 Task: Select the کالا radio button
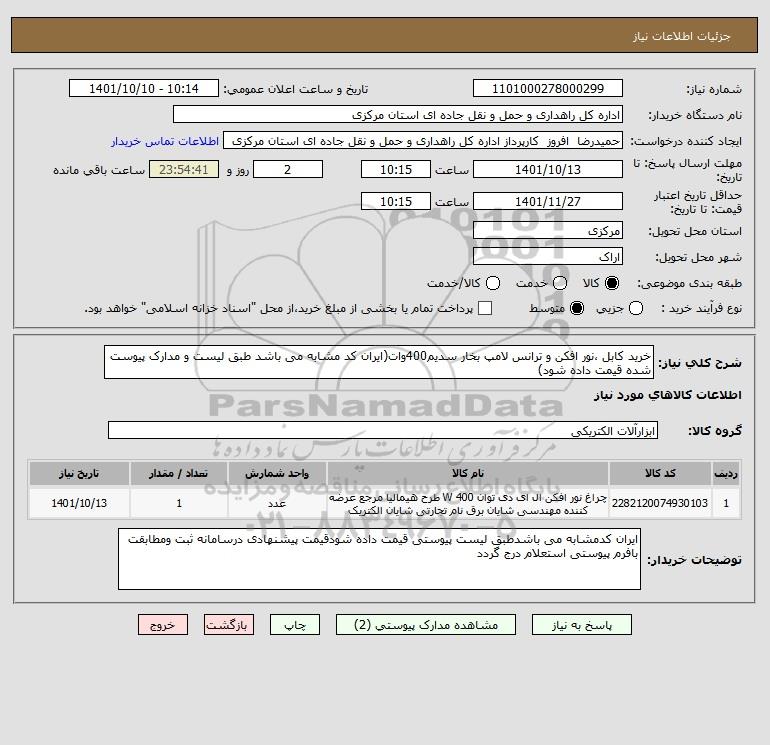[x=612, y=283]
